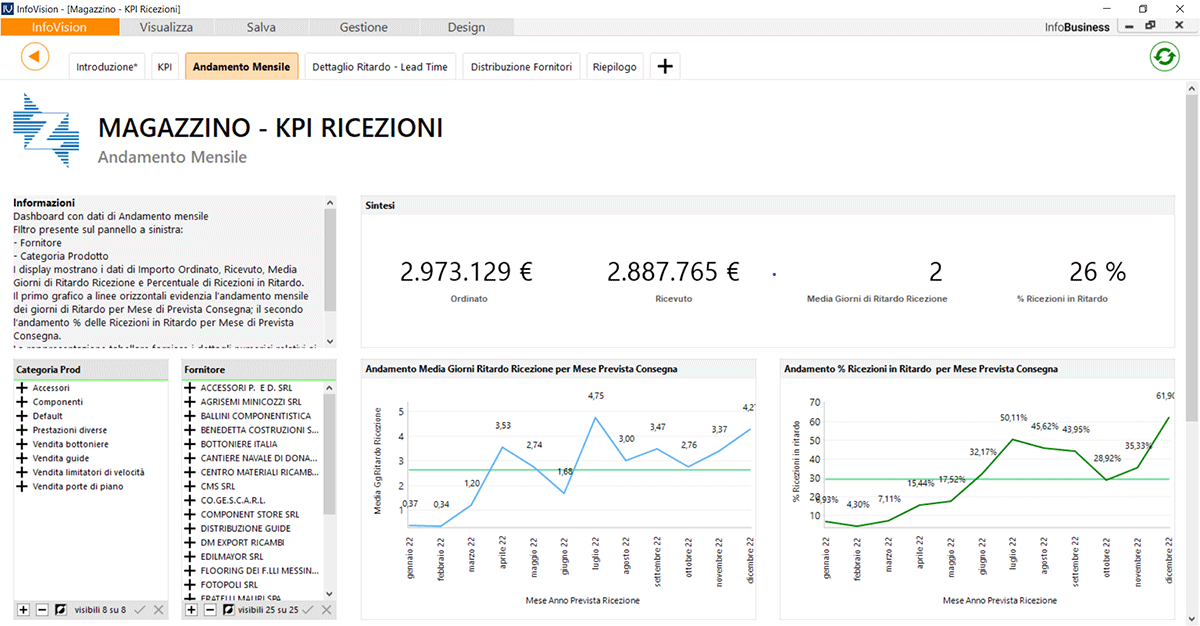Click the 2.973.129 € Ordinato value
The width and height of the screenshot is (1200, 626).
pos(466,271)
